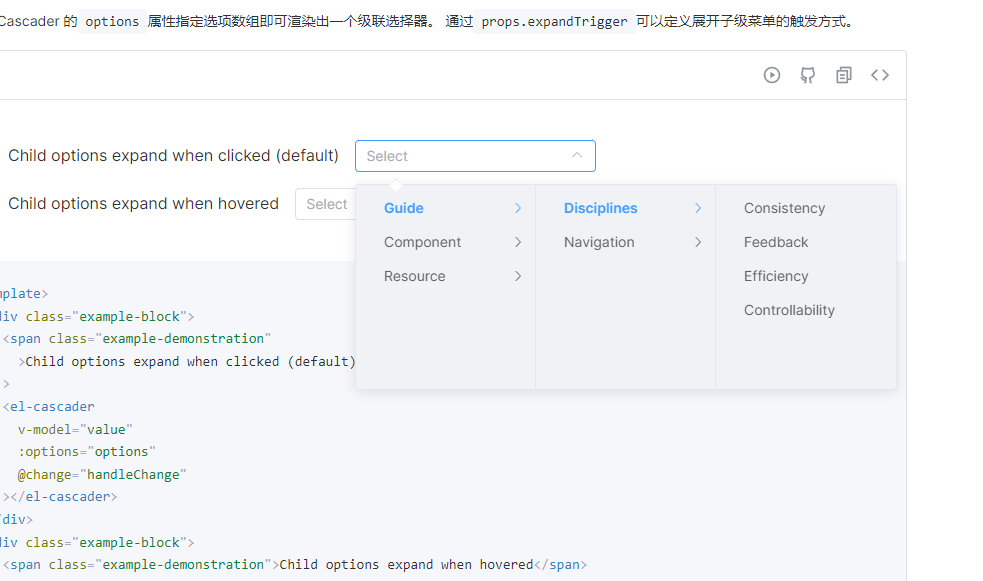The image size is (983, 581).
Task: Select the Guide cascader option
Action: (403, 208)
